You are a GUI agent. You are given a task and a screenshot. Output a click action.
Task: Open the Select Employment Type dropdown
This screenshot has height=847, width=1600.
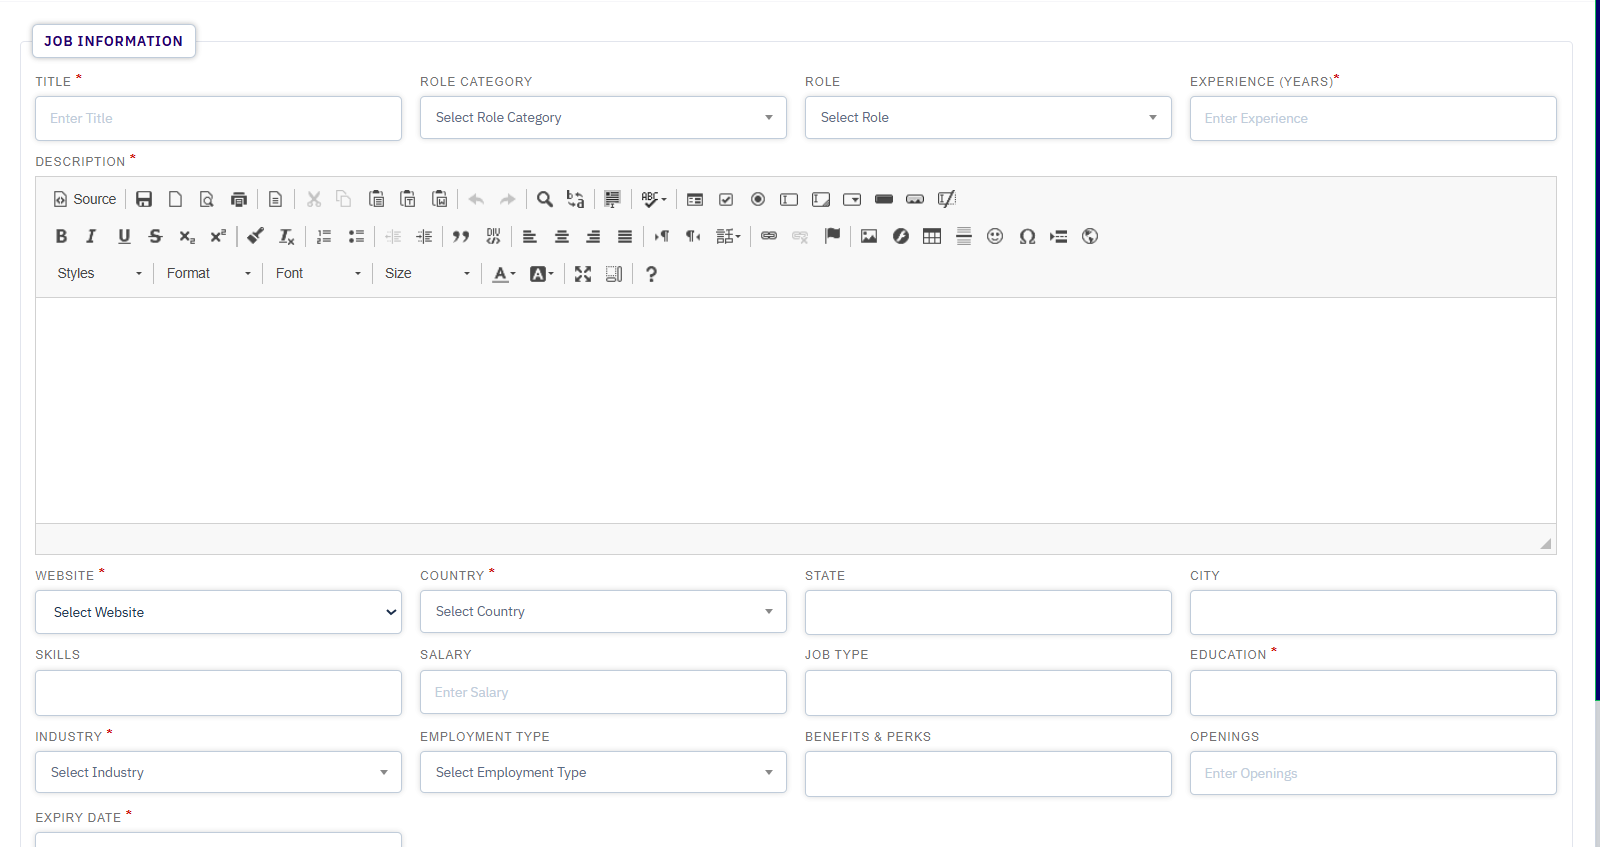pos(603,772)
